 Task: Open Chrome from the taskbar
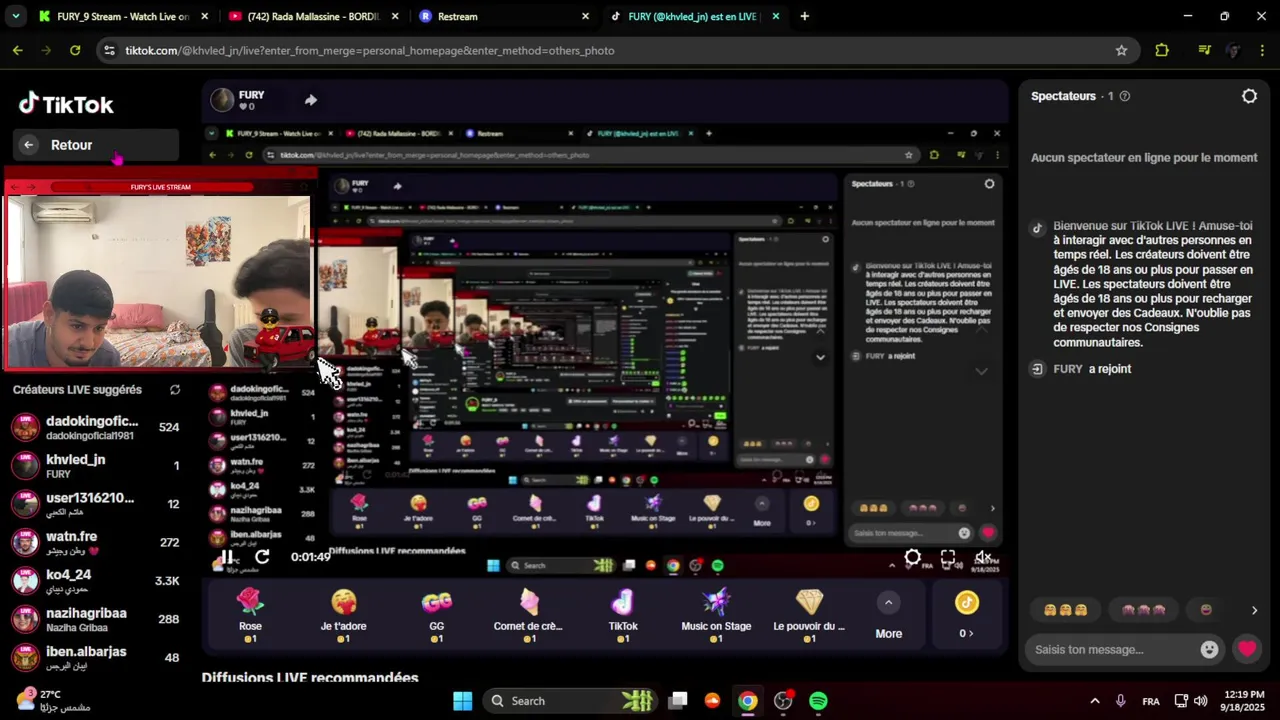pyautogui.click(x=747, y=701)
